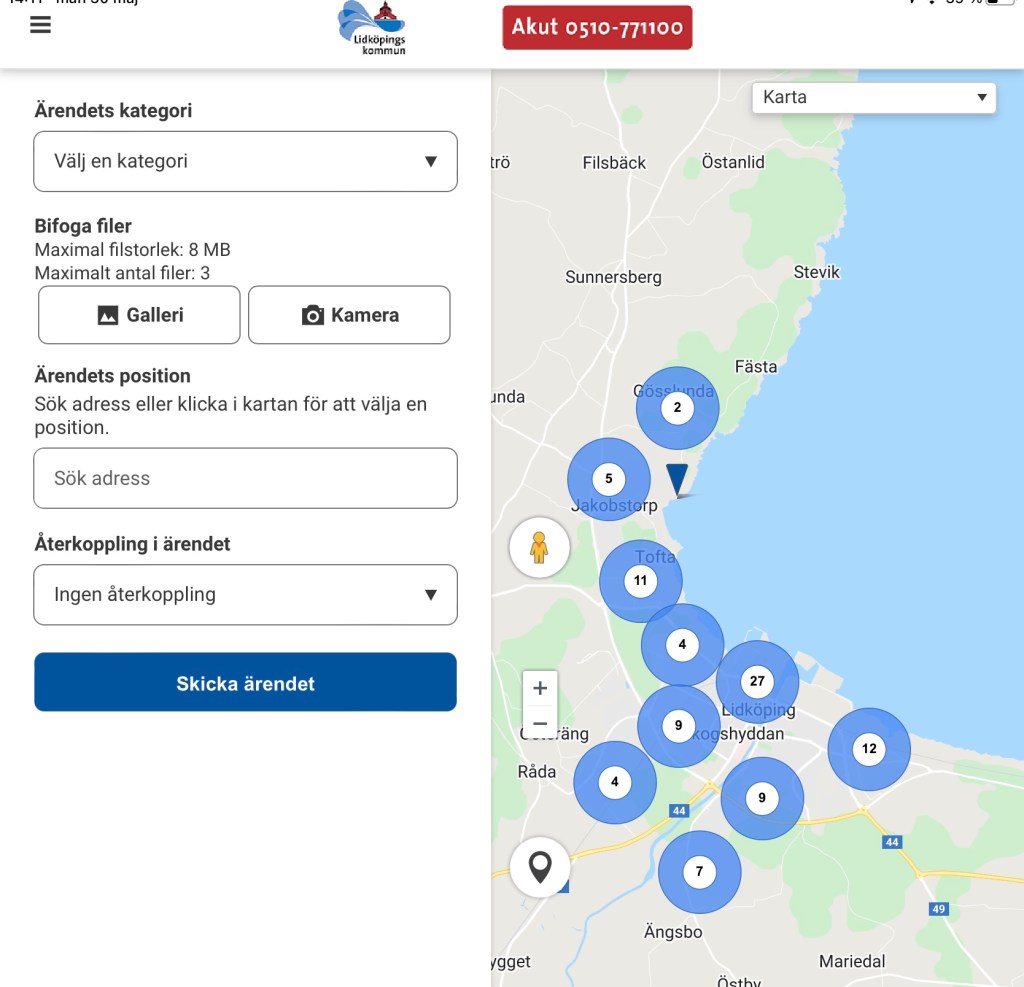
Task: Open the Karta map type dropdown
Action: point(874,97)
